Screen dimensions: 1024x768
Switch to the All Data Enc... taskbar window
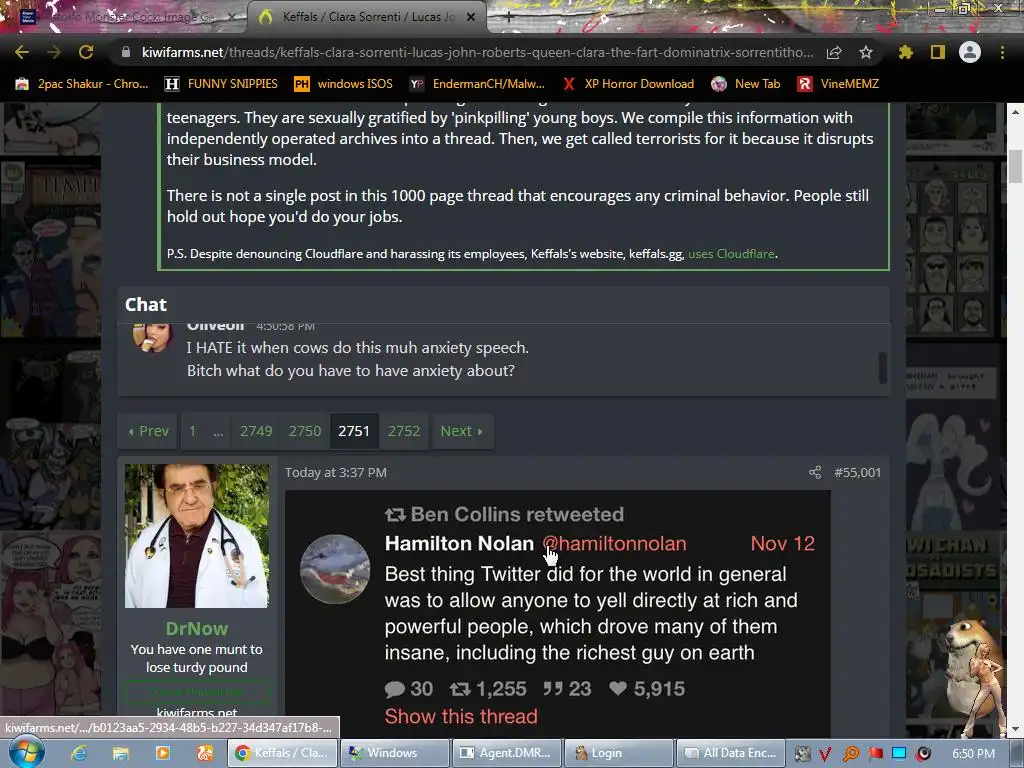click(x=730, y=753)
